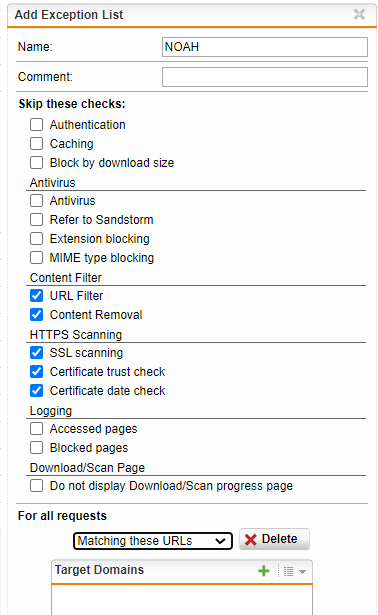The width and height of the screenshot is (378, 615).
Task: Focus the Name field containing NOAH
Action: point(265,47)
